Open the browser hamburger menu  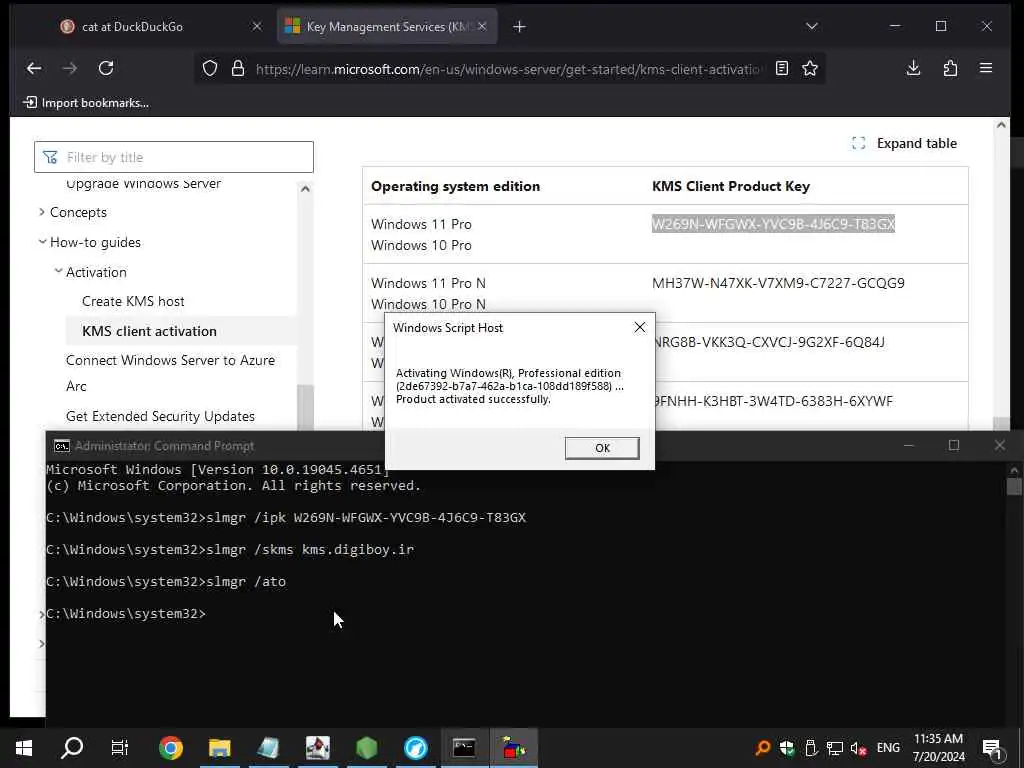pyautogui.click(x=986, y=68)
